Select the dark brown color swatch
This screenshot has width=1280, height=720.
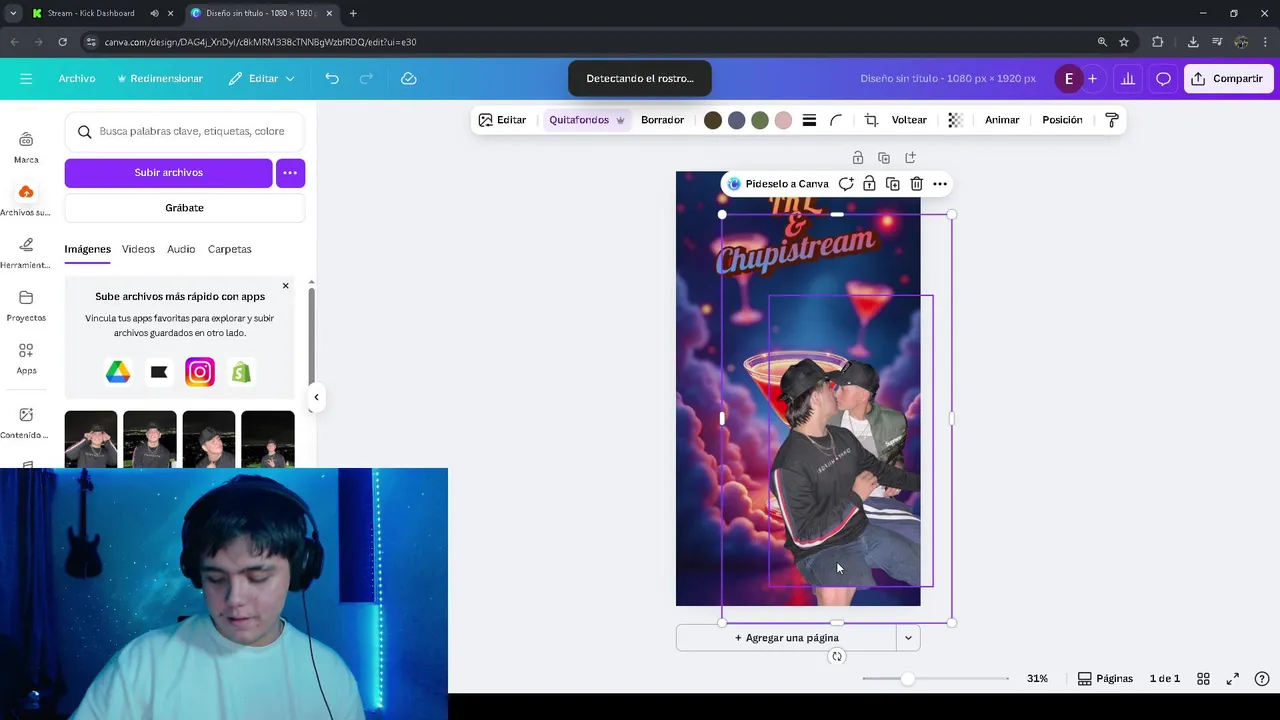tap(713, 120)
